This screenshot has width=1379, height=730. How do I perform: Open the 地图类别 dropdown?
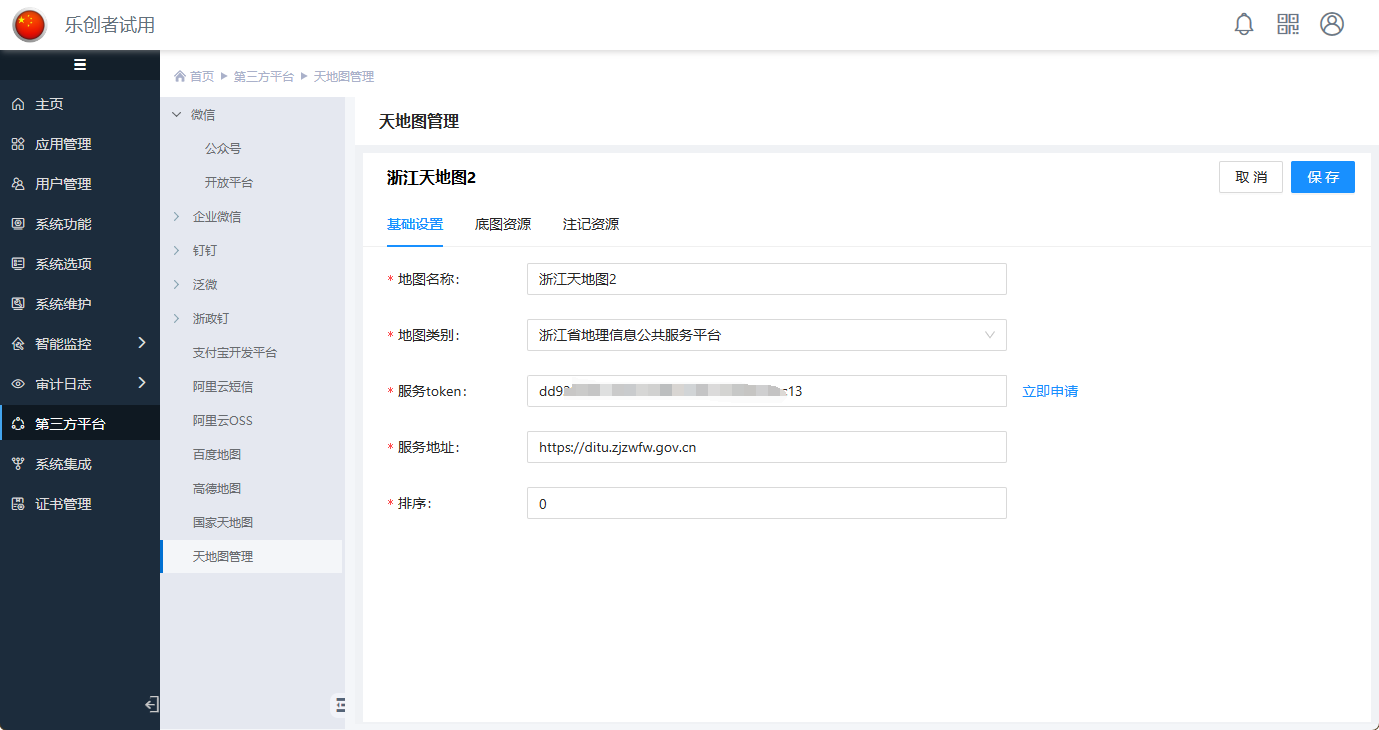766,335
